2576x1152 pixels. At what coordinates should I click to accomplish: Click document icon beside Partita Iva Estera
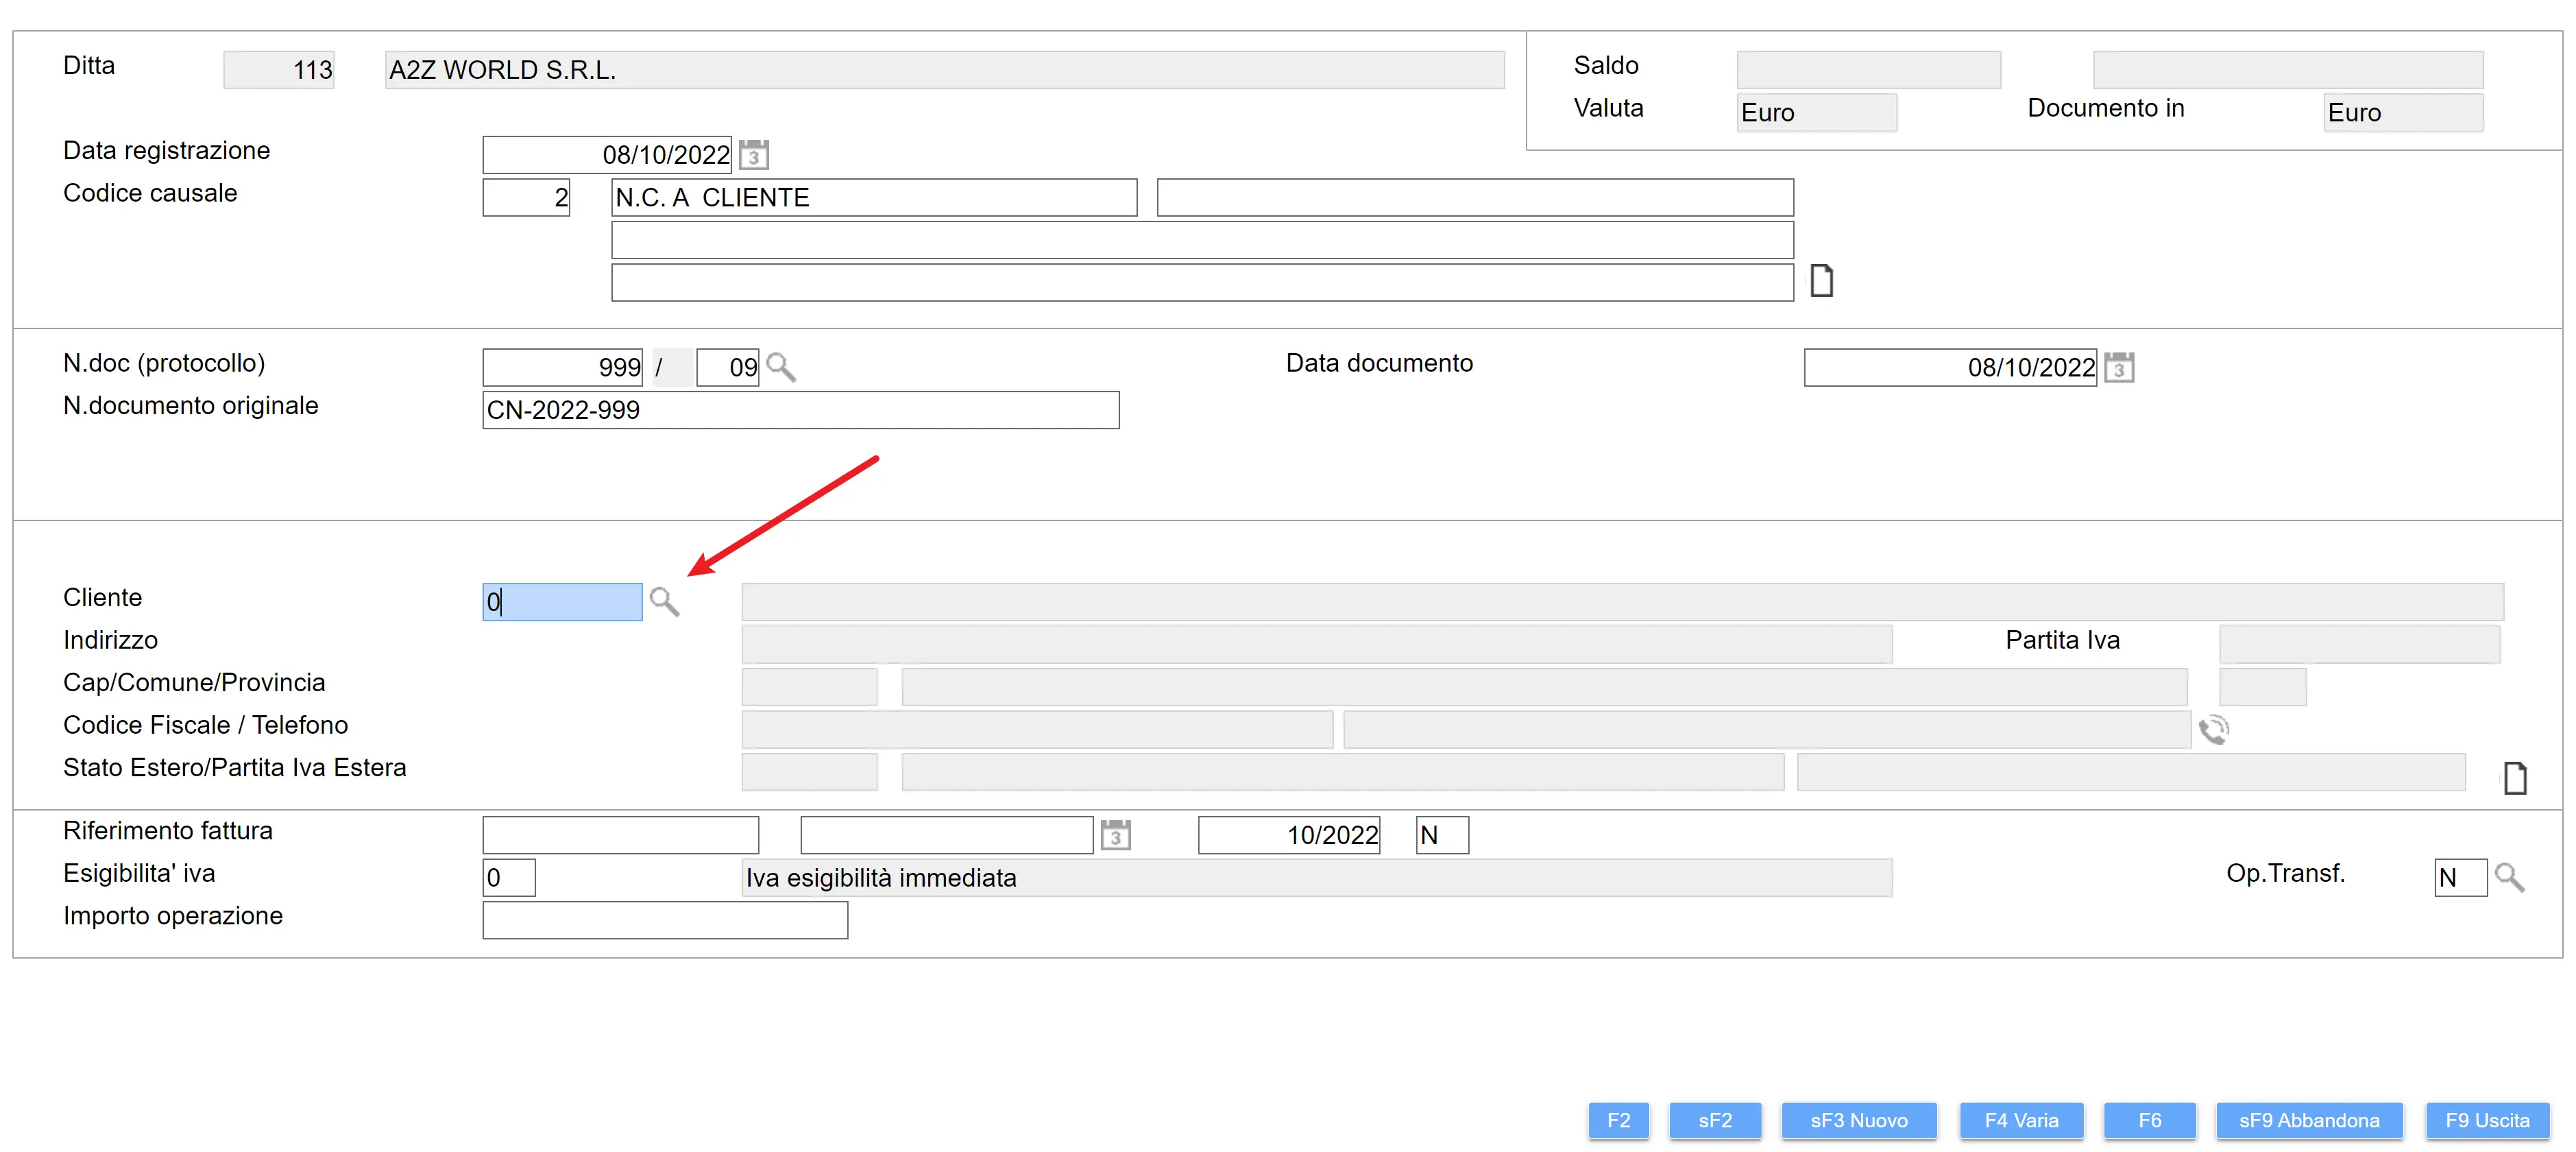pyautogui.click(x=2514, y=778)
